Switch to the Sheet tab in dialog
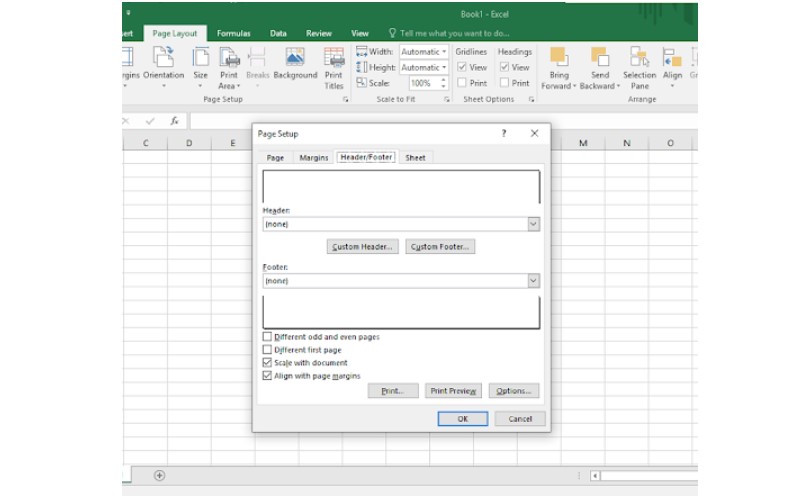The height and width of the screenshot is (501, 800). pos(415,158)
